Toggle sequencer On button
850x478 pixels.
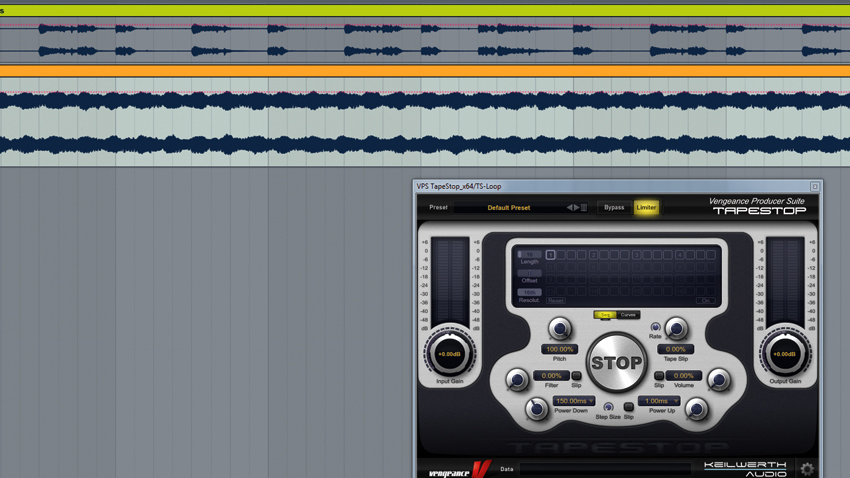(705, 300)
